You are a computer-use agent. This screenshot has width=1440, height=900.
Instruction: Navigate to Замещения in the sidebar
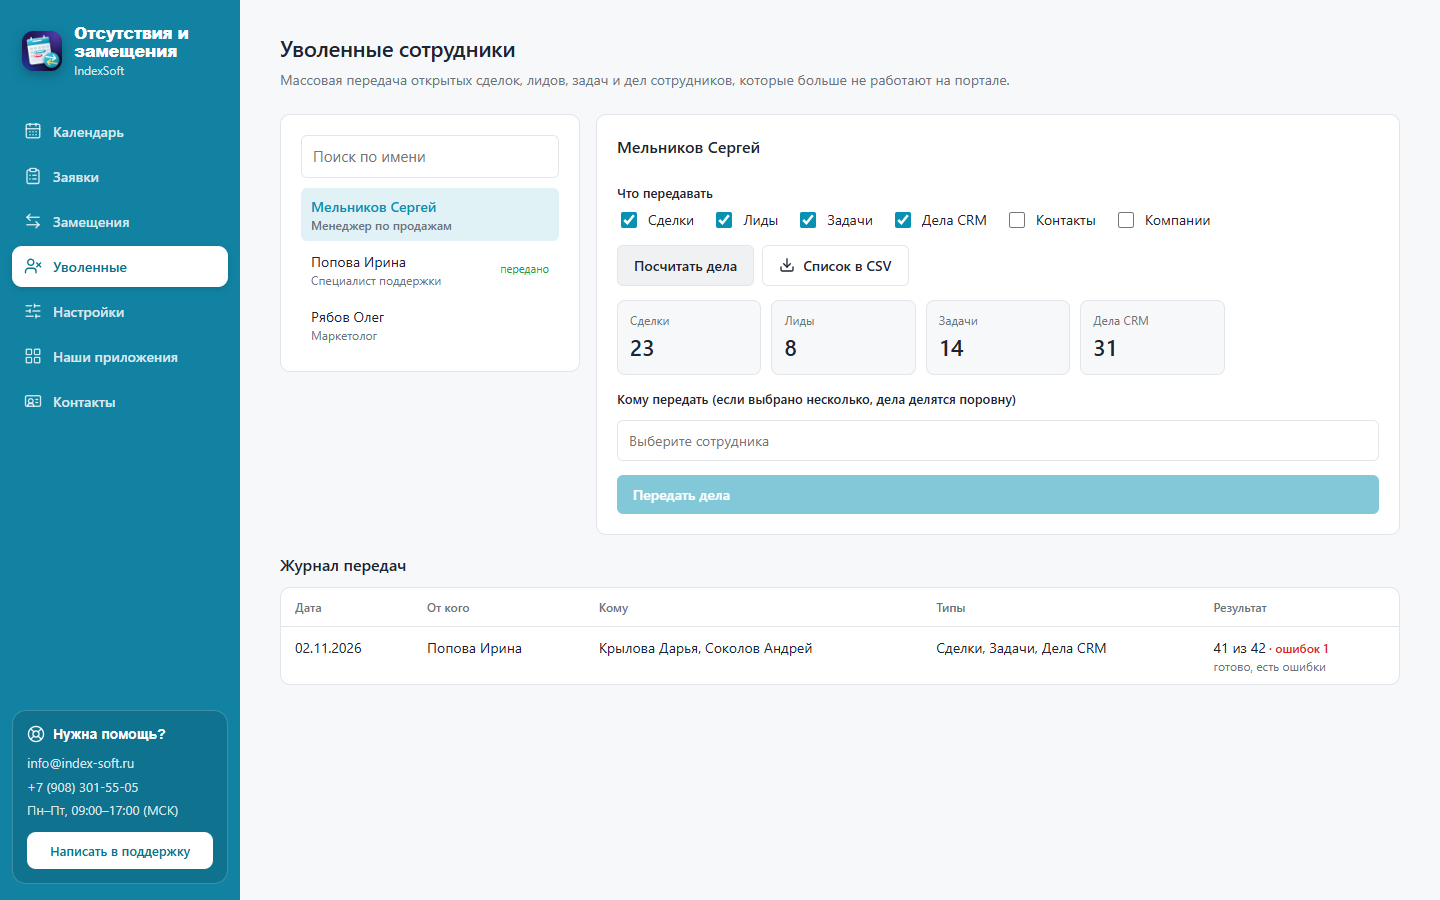point(120,222)
